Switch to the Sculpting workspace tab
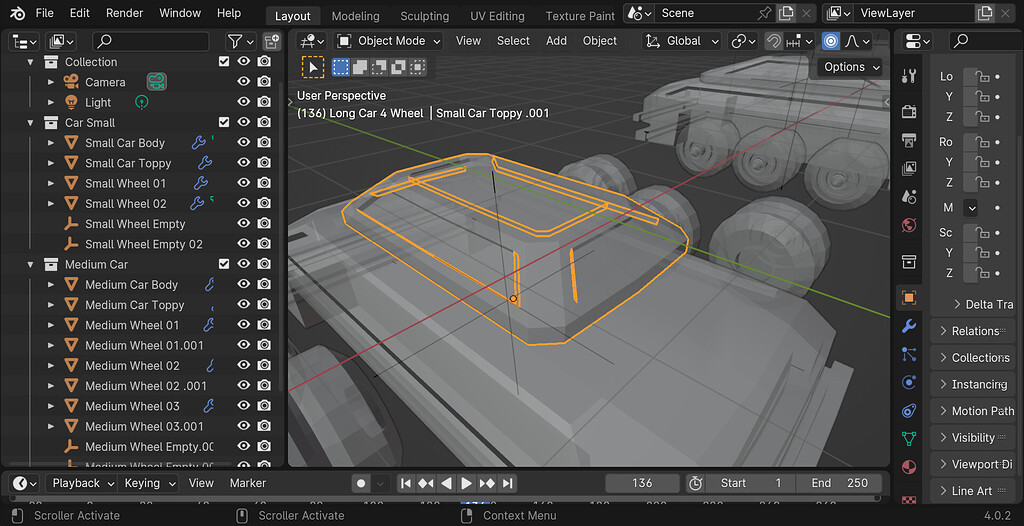The width and height of the screenshot is (1024, 526). [424, 16]
